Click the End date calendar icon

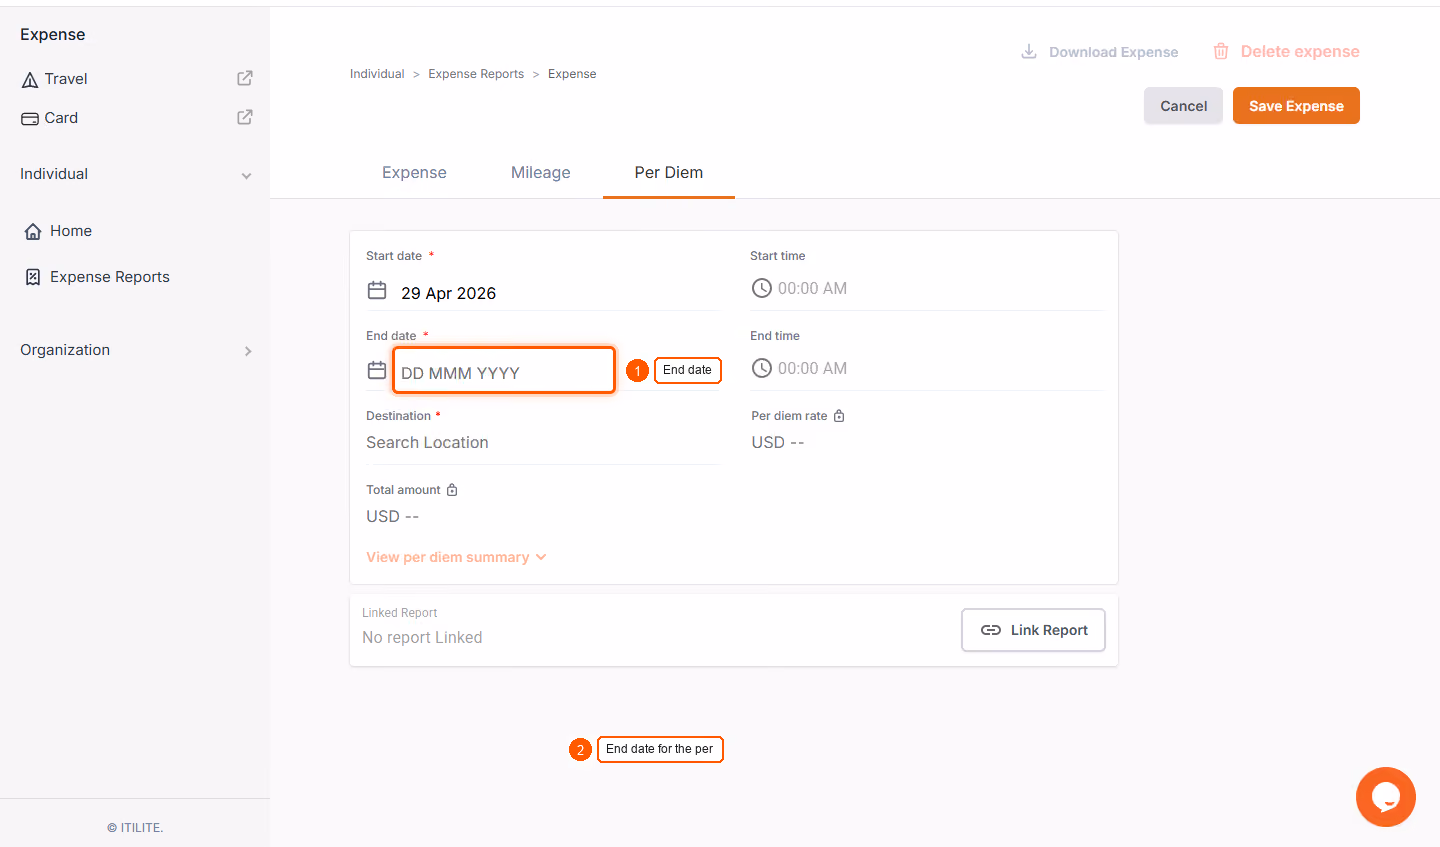point(377,370)
